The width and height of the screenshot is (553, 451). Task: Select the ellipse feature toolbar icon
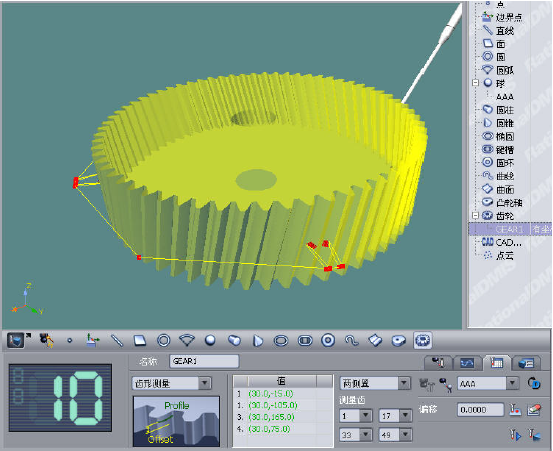[x=281, y=341]
